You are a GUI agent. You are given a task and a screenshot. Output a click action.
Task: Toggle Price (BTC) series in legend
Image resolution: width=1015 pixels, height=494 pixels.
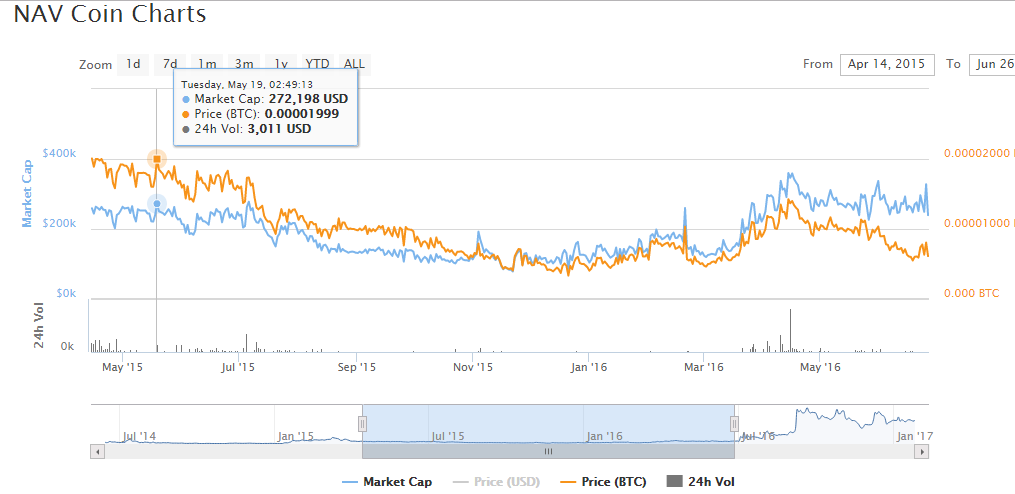point(603,482)
